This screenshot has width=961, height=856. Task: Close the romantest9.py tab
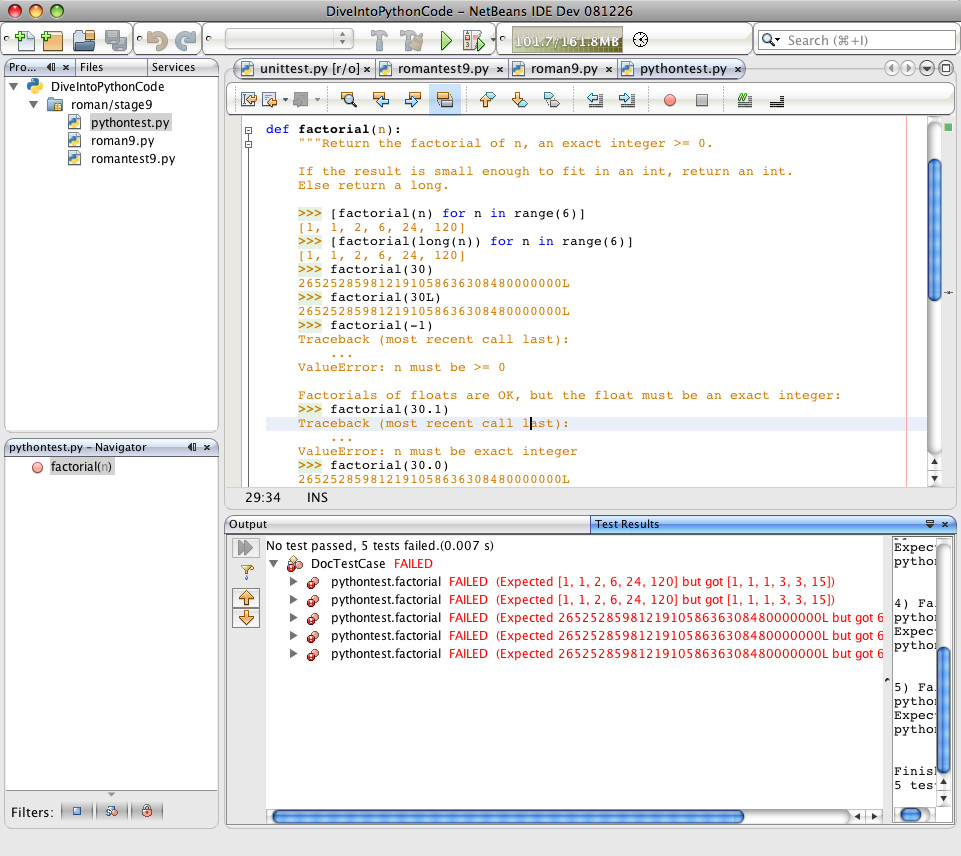pos(499,69)
